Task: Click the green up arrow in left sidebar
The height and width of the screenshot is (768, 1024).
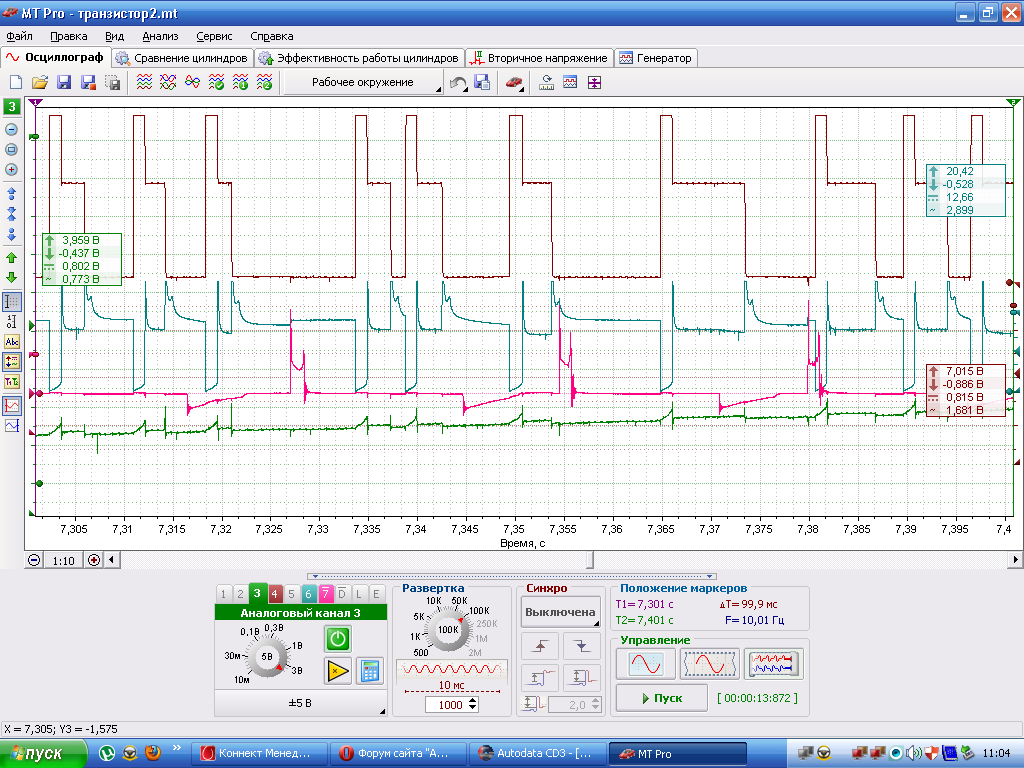Action: [11, 258]
